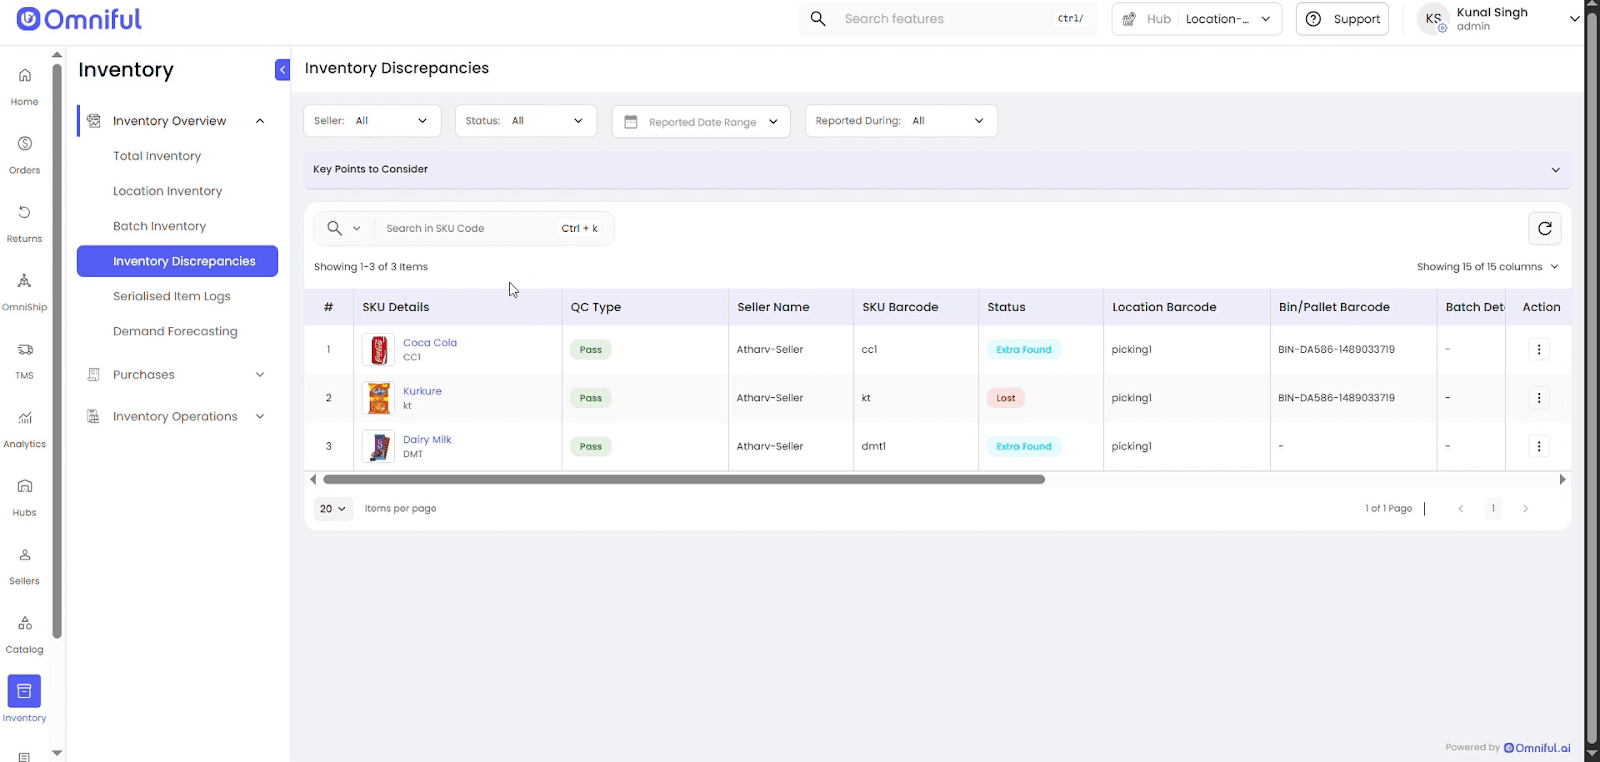Image resolution: width=1600 pixels, height=762 pixels.
Task: Go to Returns in left rail
Action: (x=24, y=222)
